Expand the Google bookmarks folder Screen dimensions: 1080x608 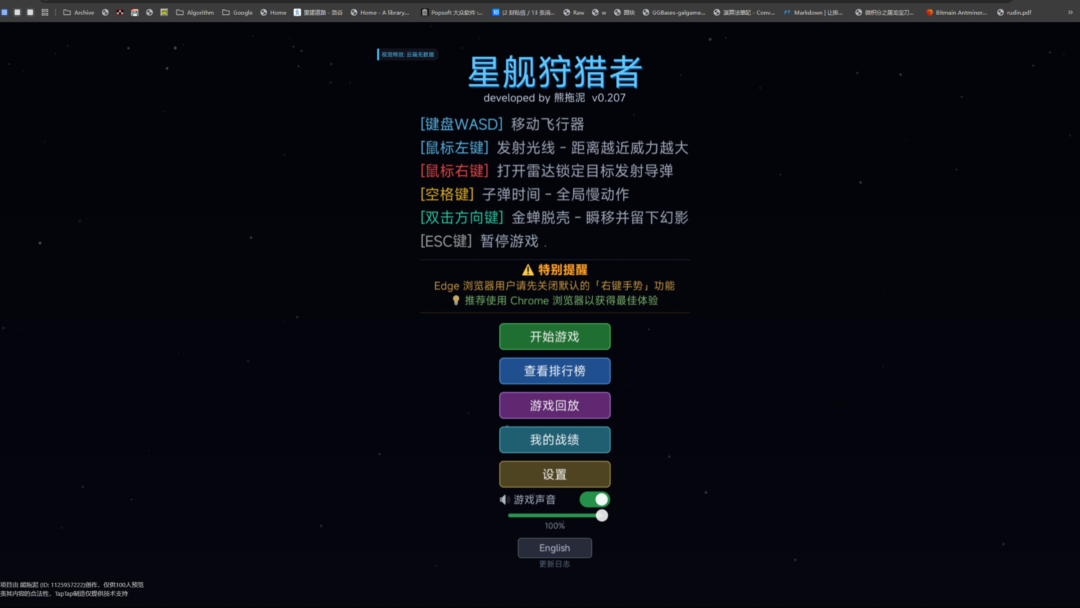(237, 12)
